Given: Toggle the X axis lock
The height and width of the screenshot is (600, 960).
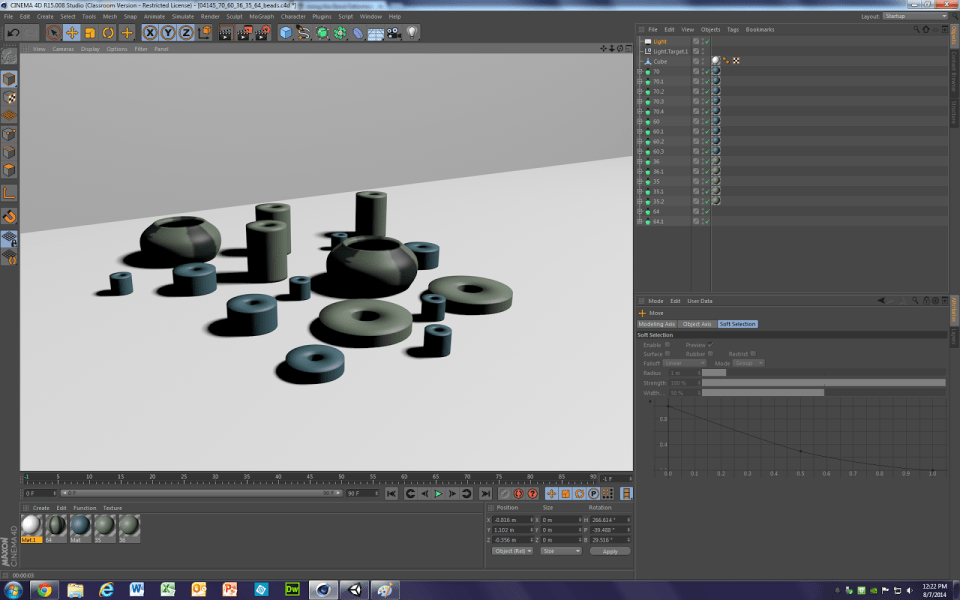Looking at the screenshot, I should pyautogui.click(x=150, y=33).
